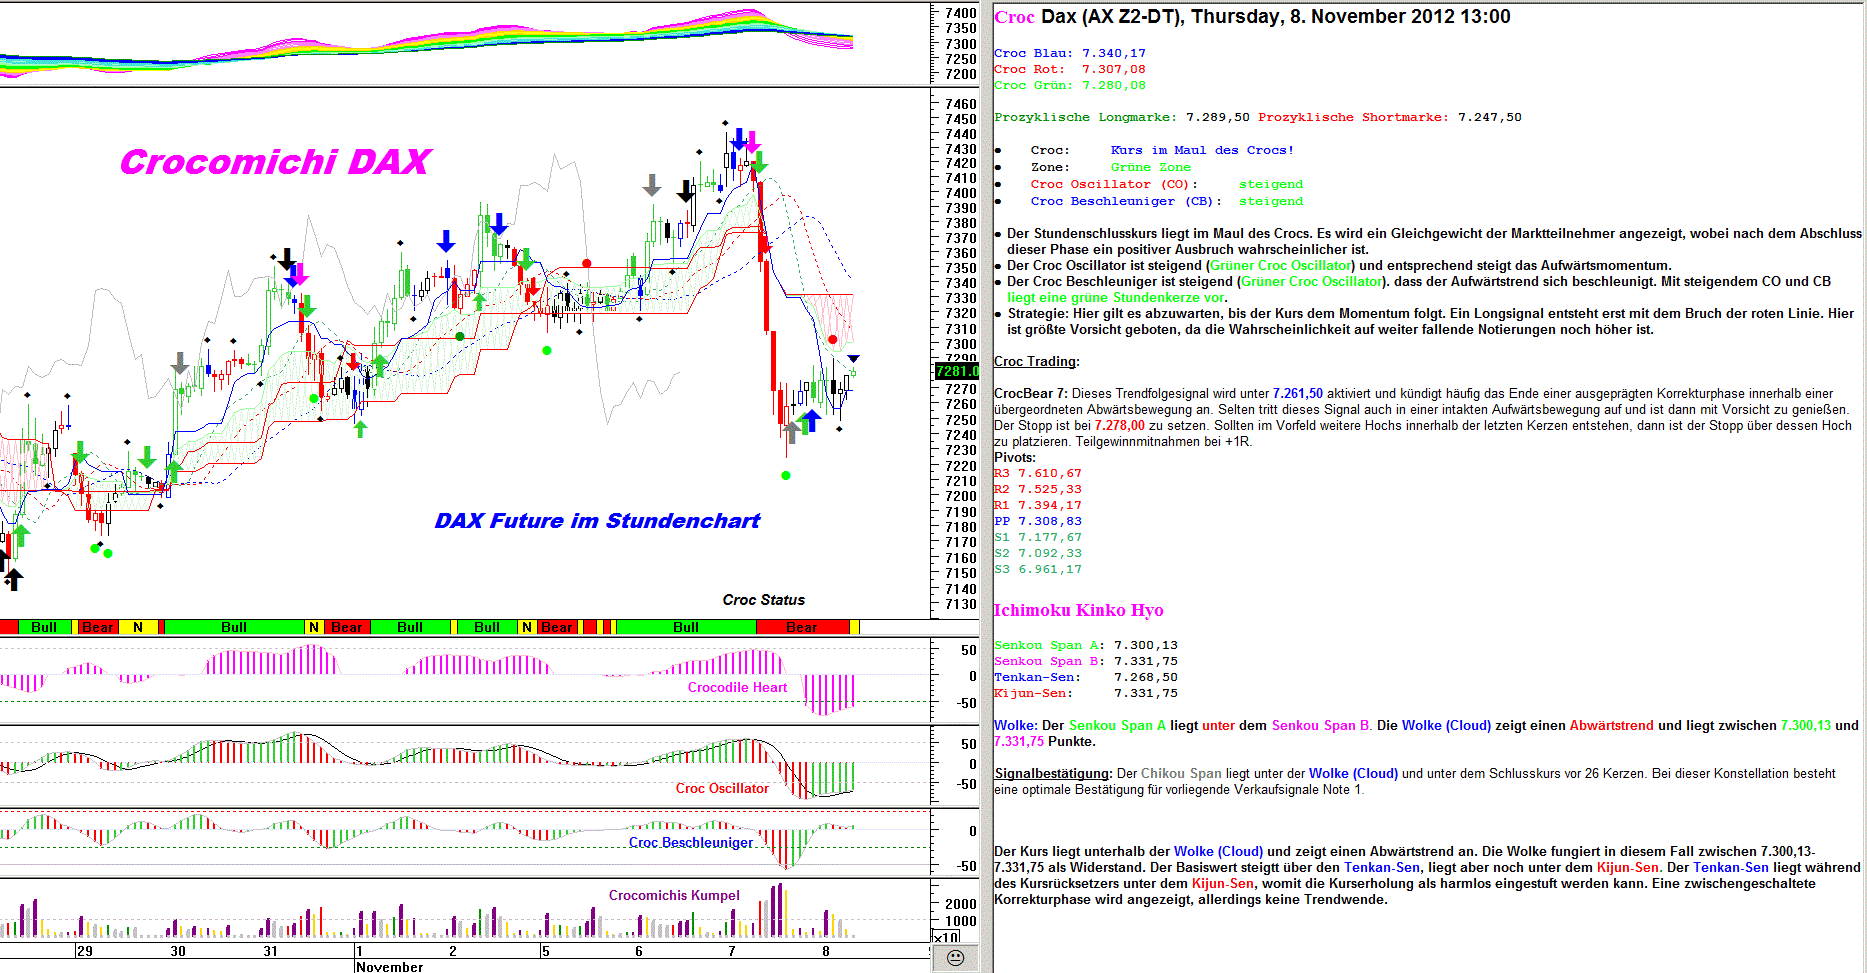Image resolution: width=1867 pixels, height=973 pixels.
Task: Click the PP pivot value 7.308,83
Action: click(x=1049, y=521)
